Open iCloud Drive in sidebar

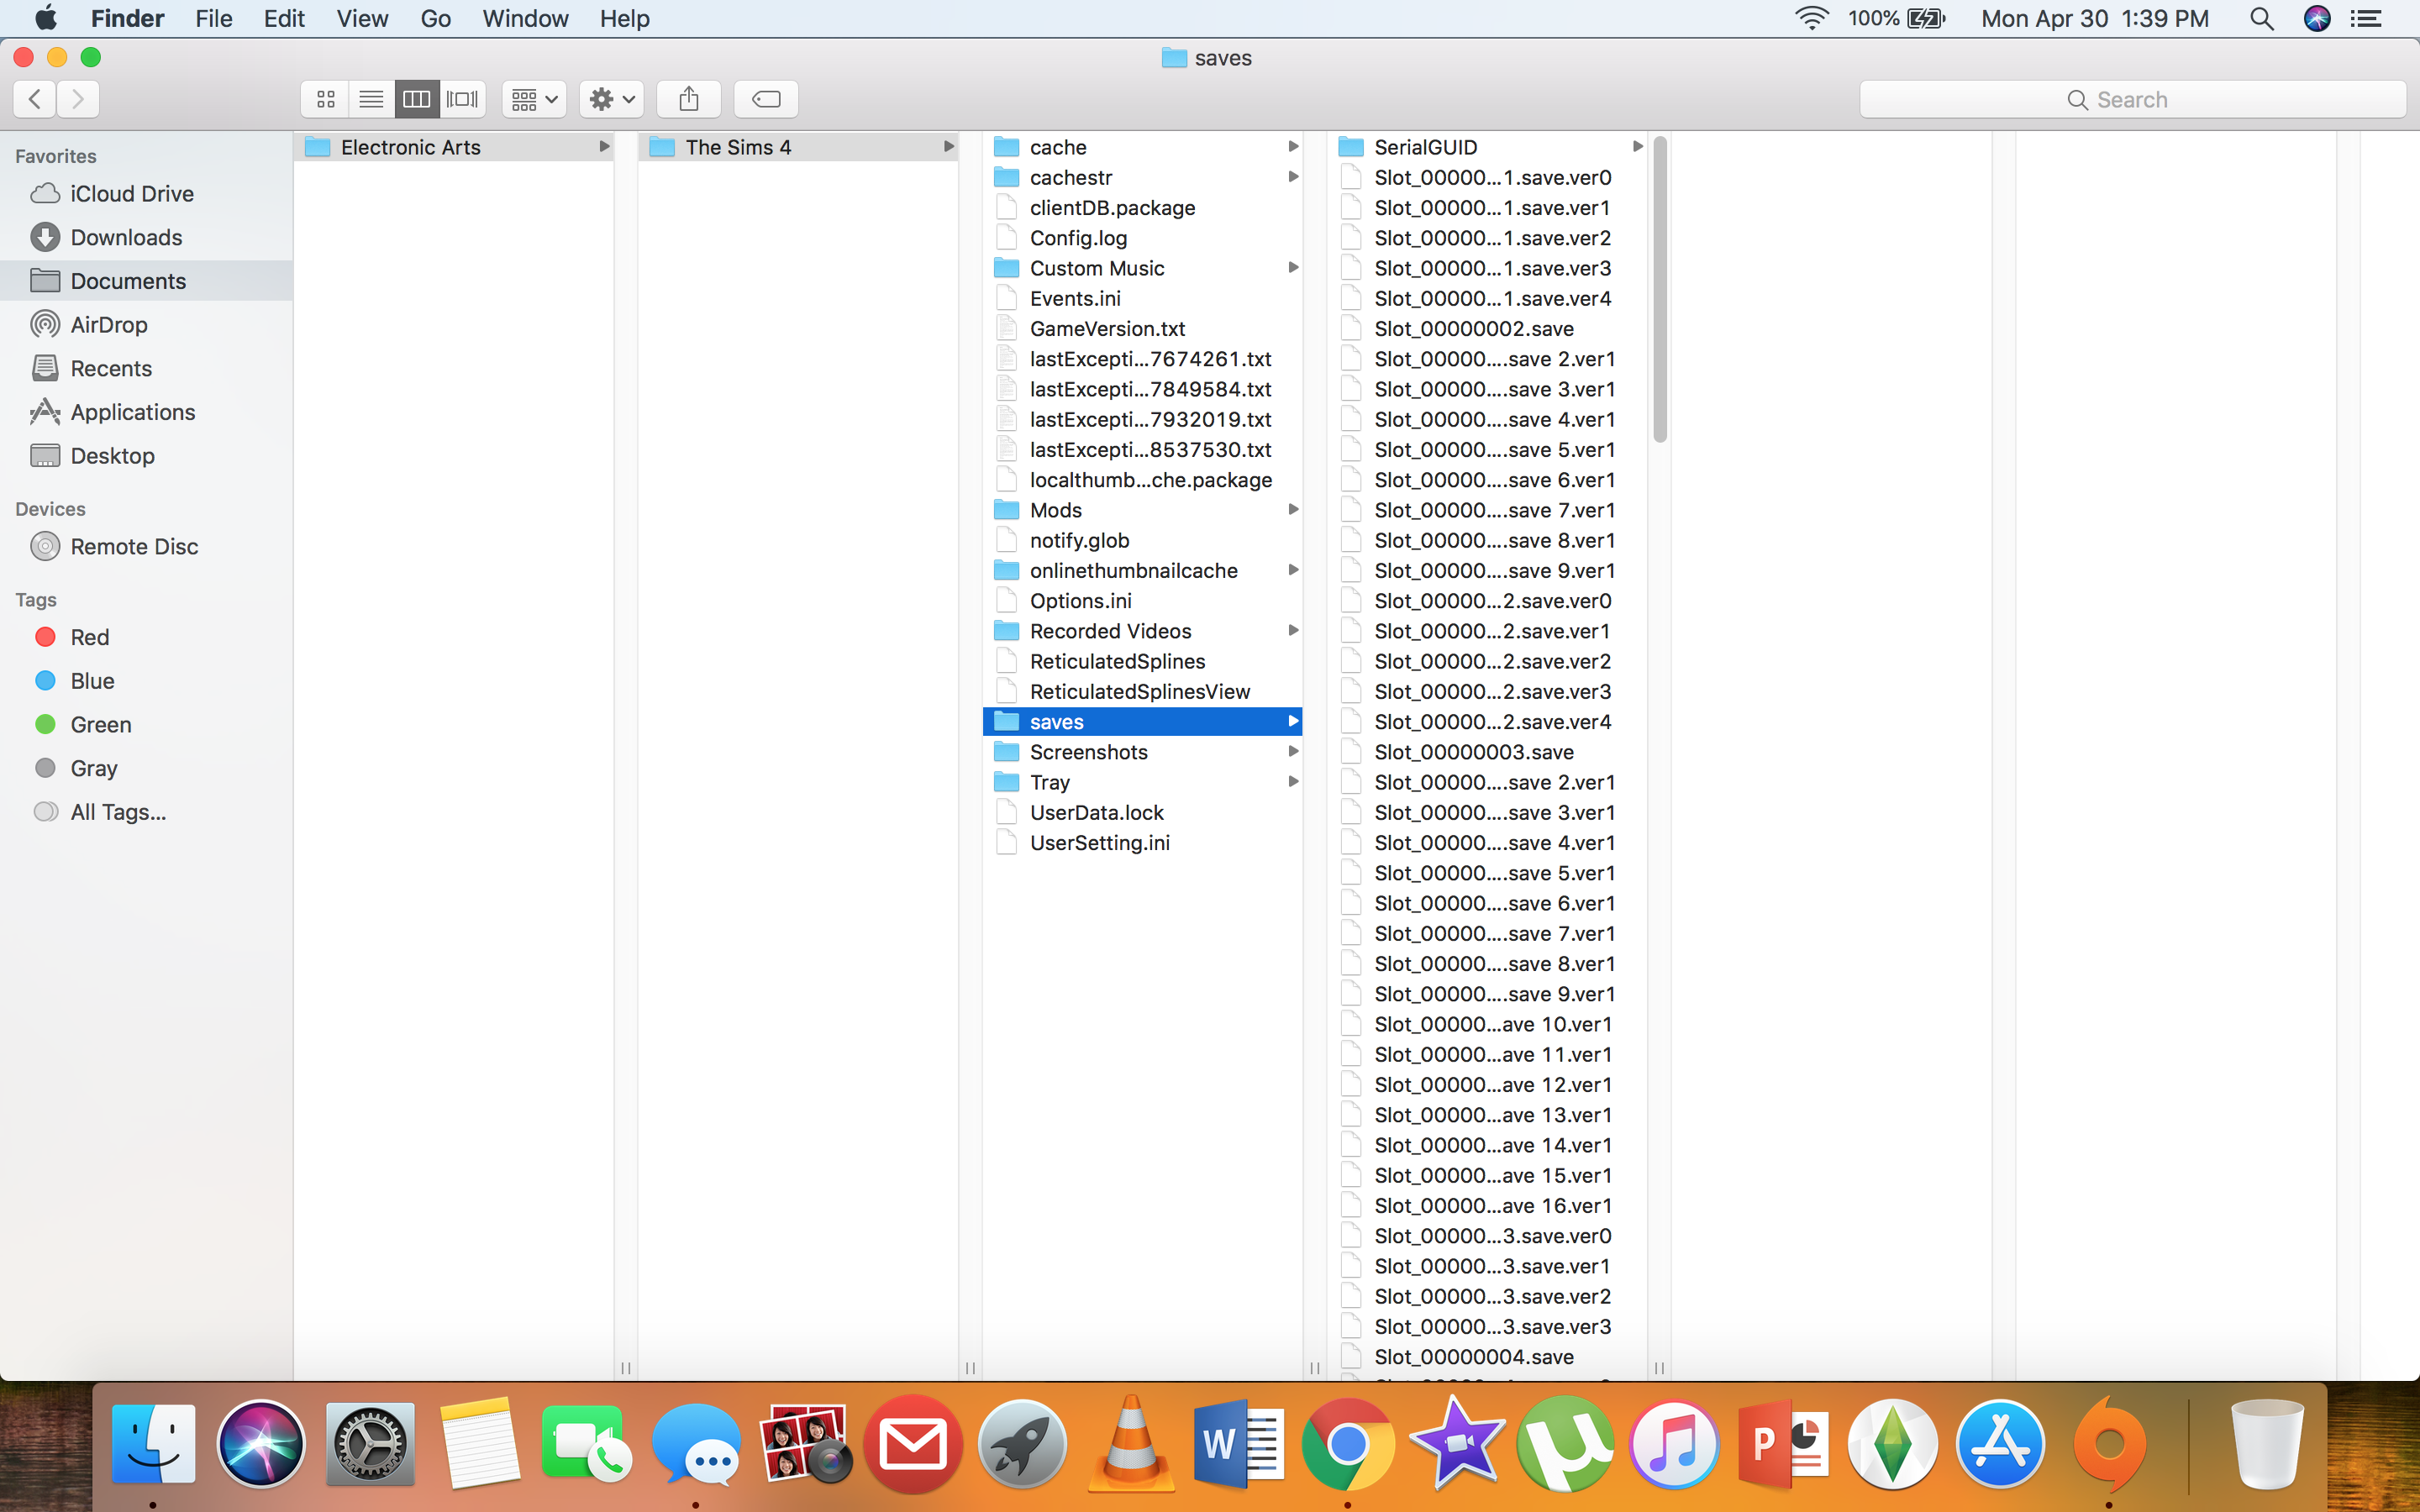point(146,194)
